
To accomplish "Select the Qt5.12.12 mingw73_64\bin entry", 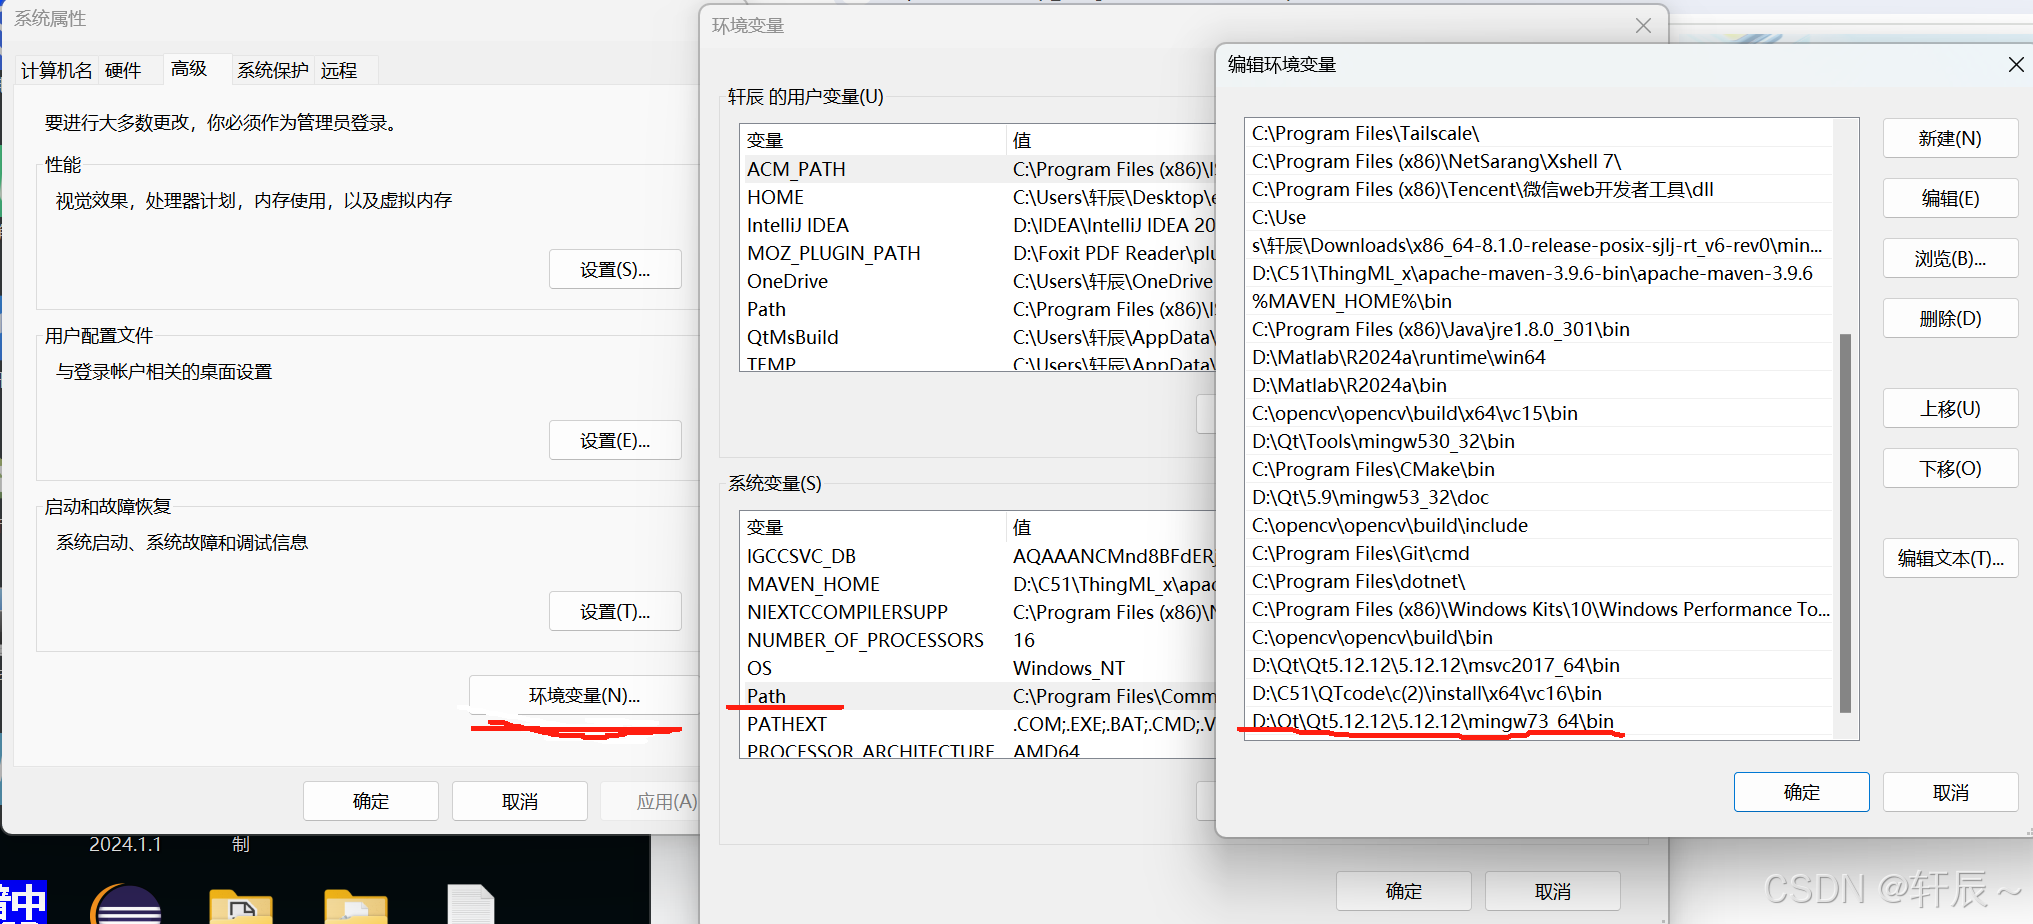I will [1539, 721].
